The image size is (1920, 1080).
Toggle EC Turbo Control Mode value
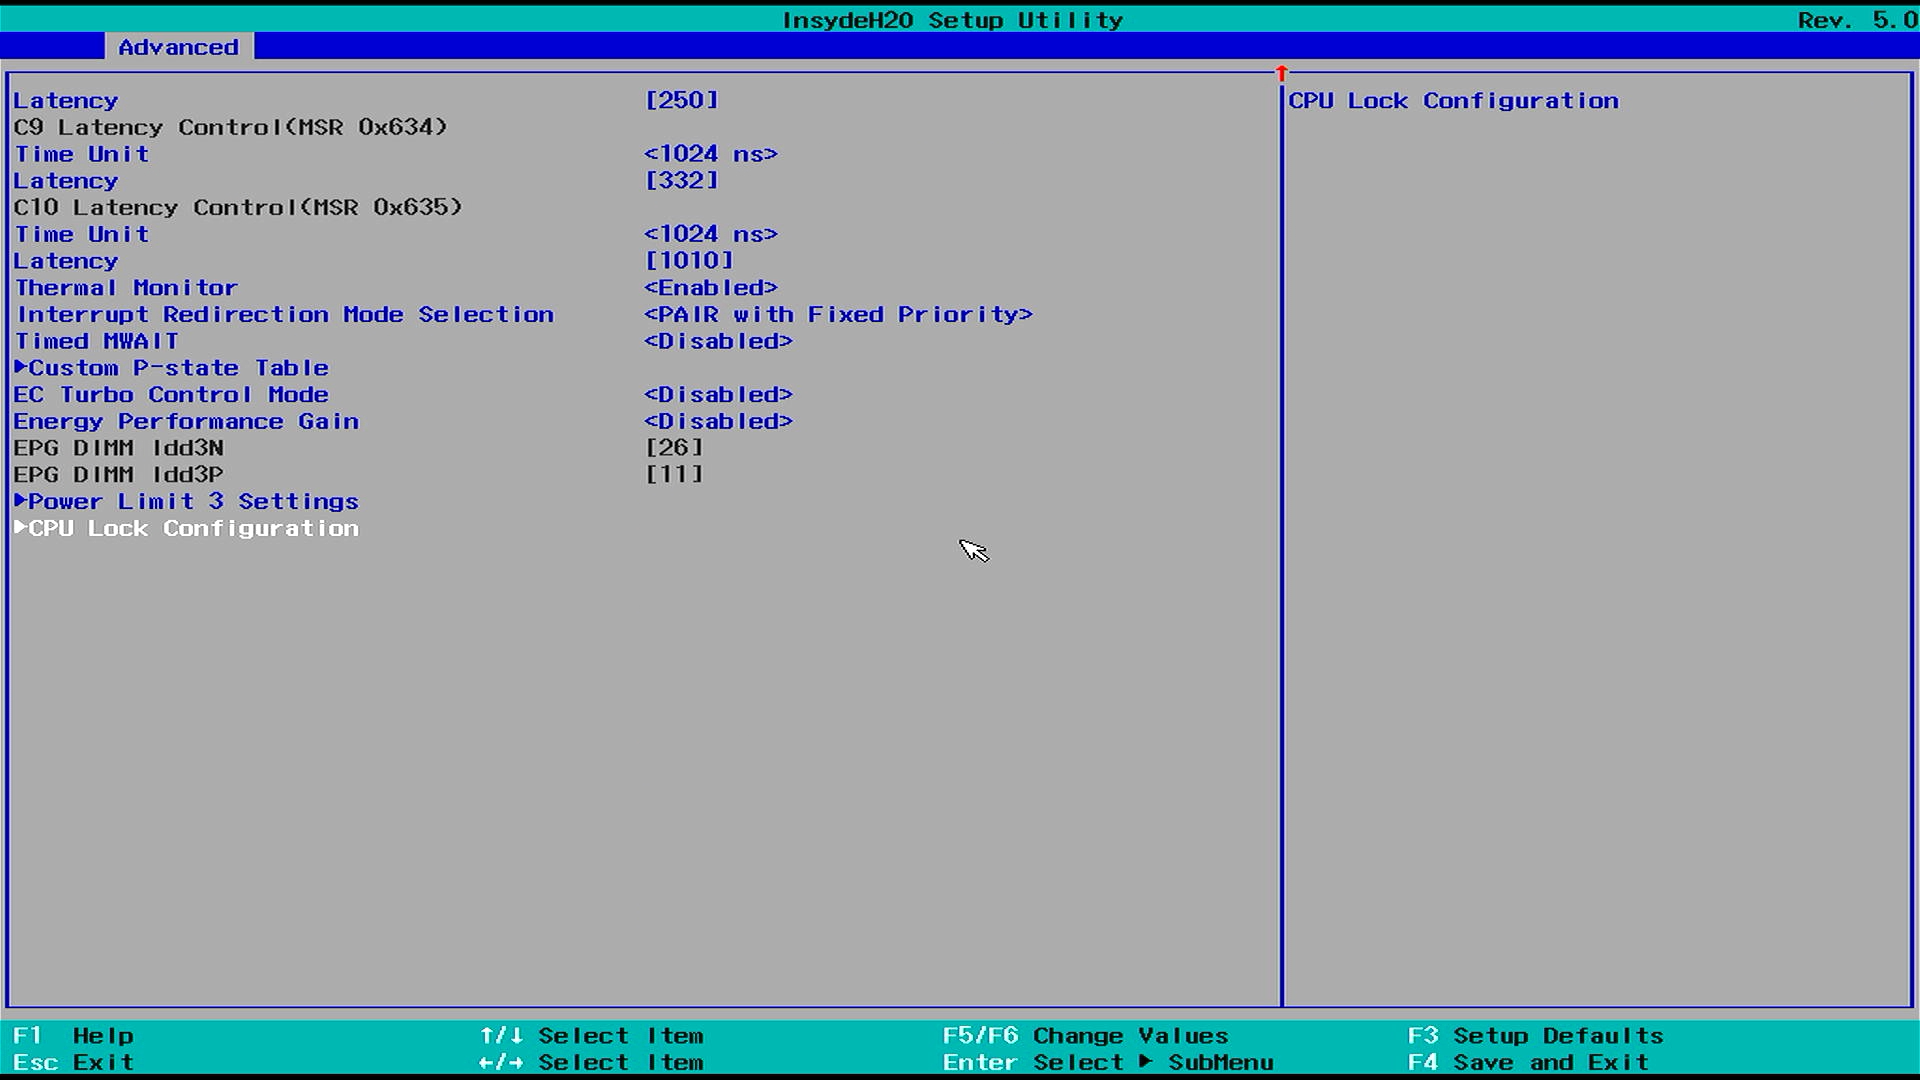pos(718,395)
